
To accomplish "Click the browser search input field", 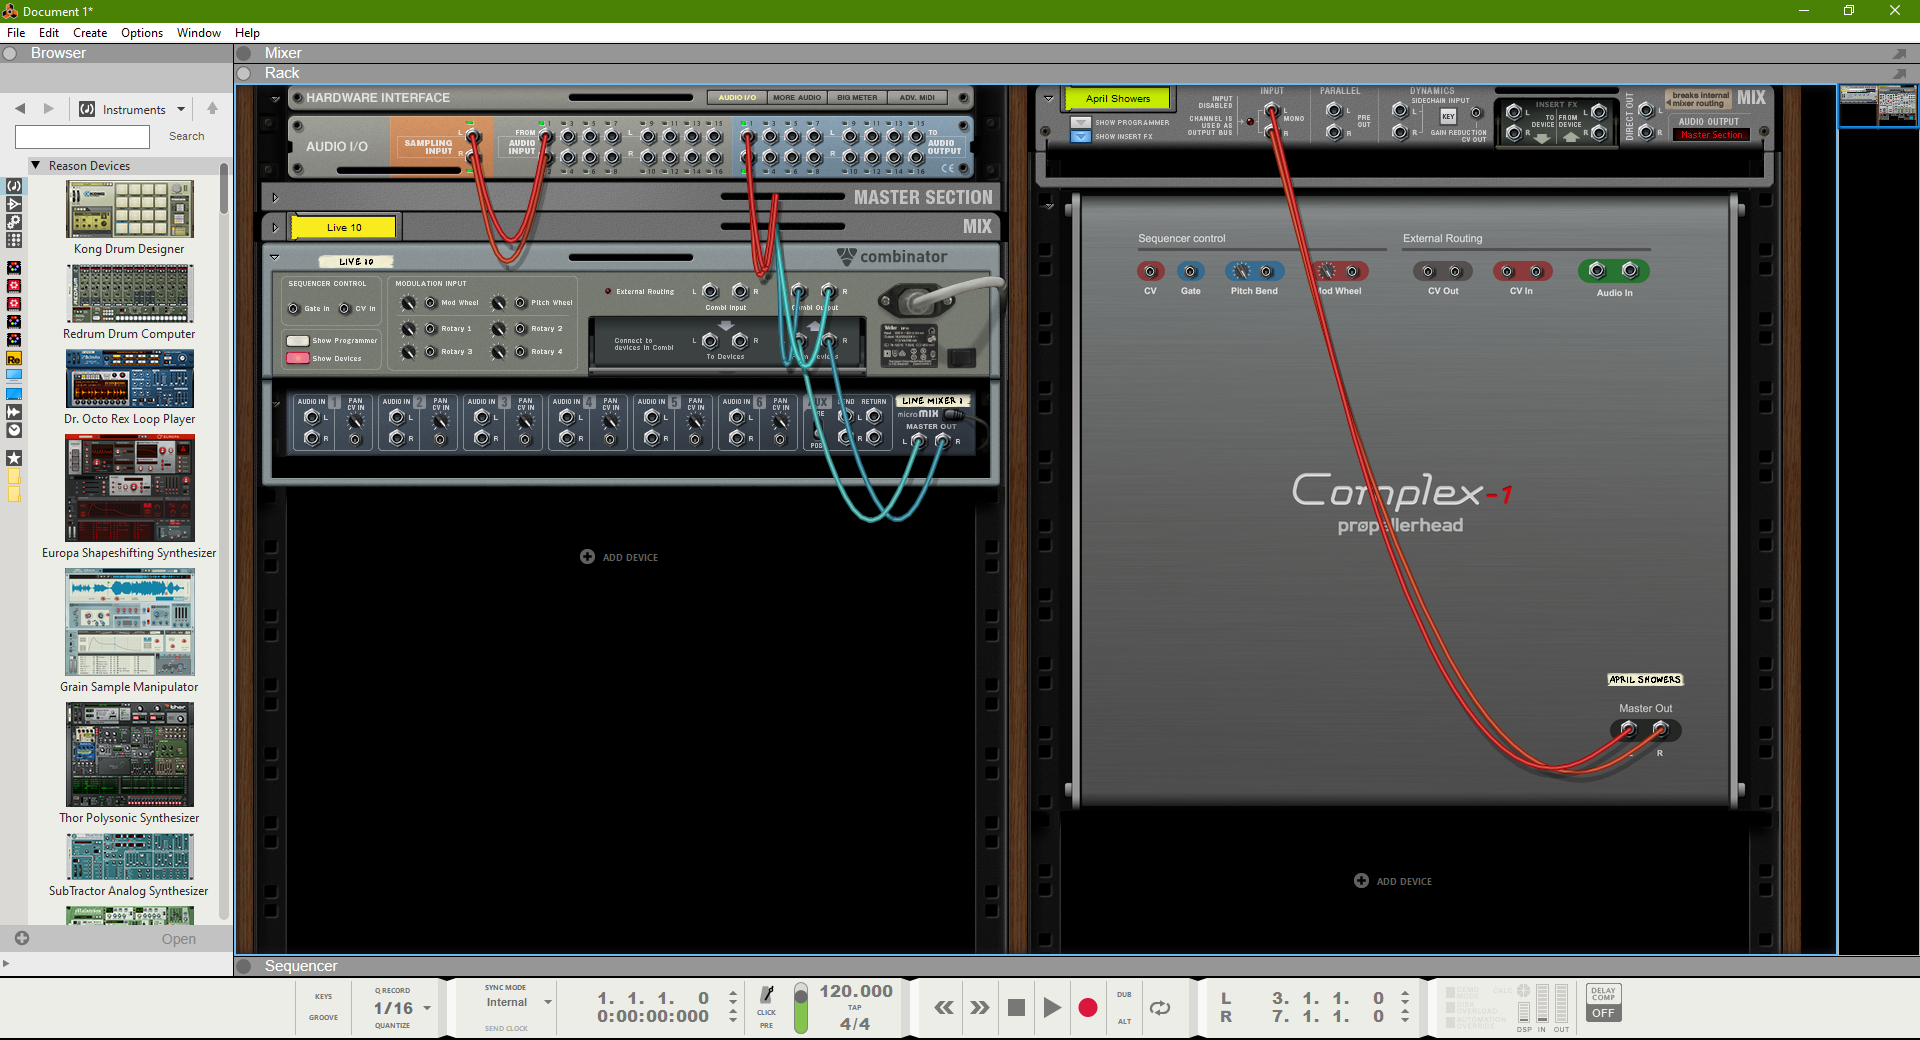I will pos(82,136).
